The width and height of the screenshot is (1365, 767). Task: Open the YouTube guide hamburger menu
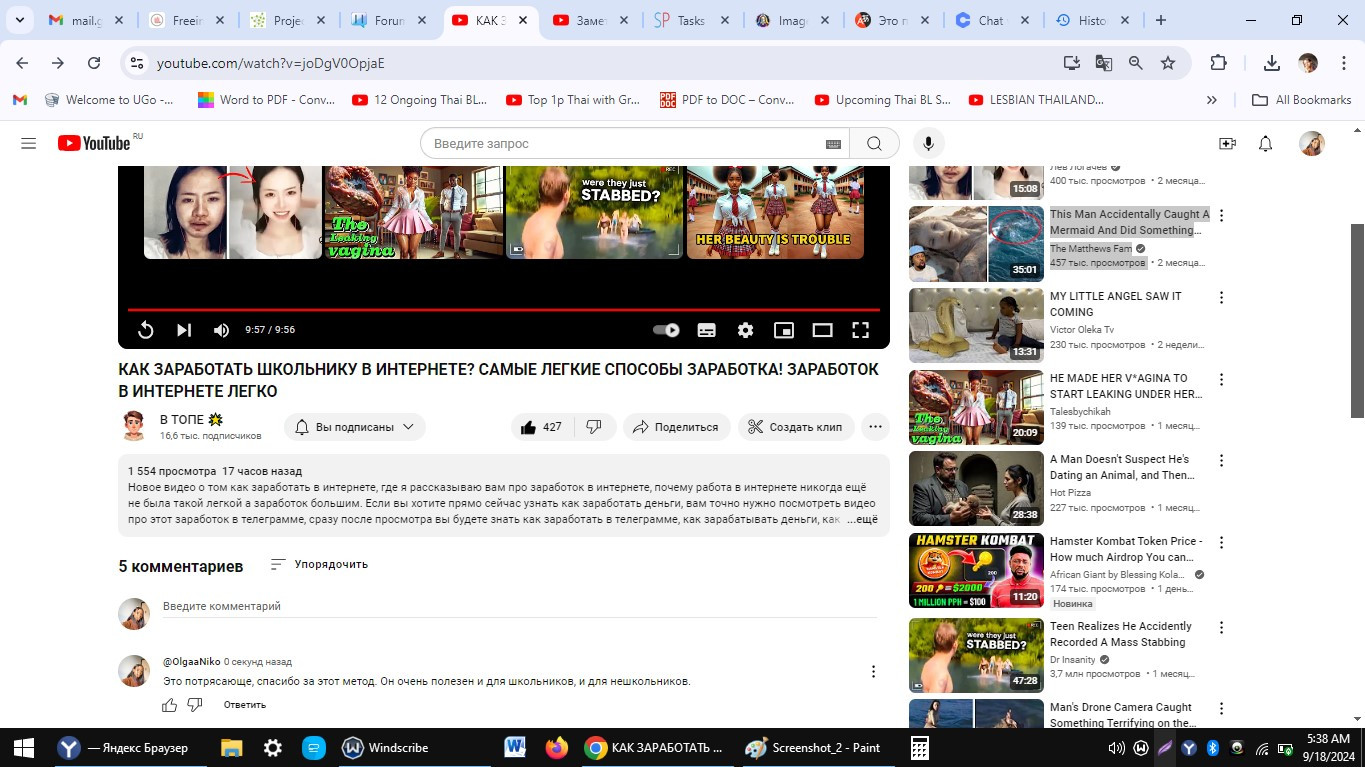[x=28, y=144]
